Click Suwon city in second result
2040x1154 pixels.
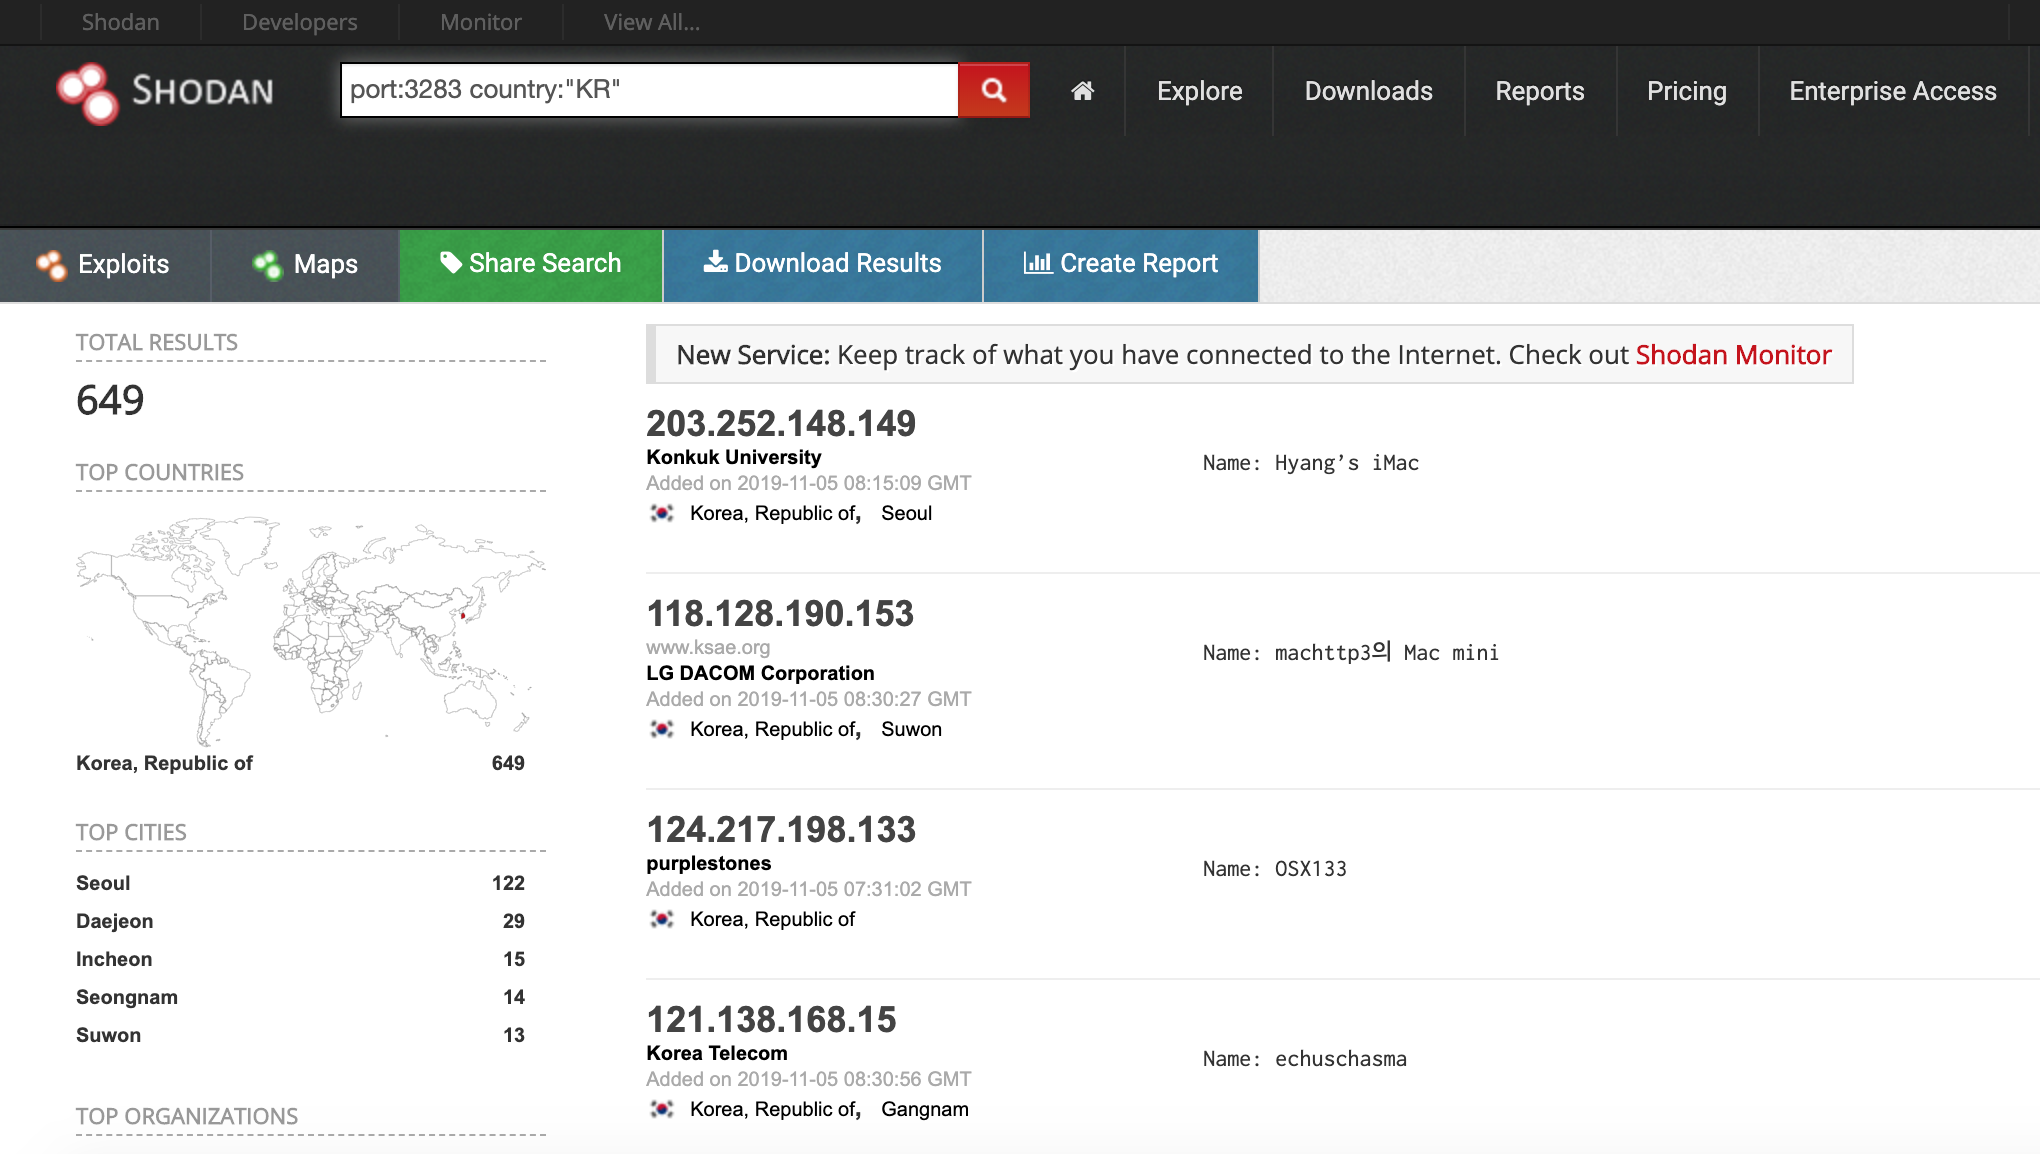tap(911, 729)
